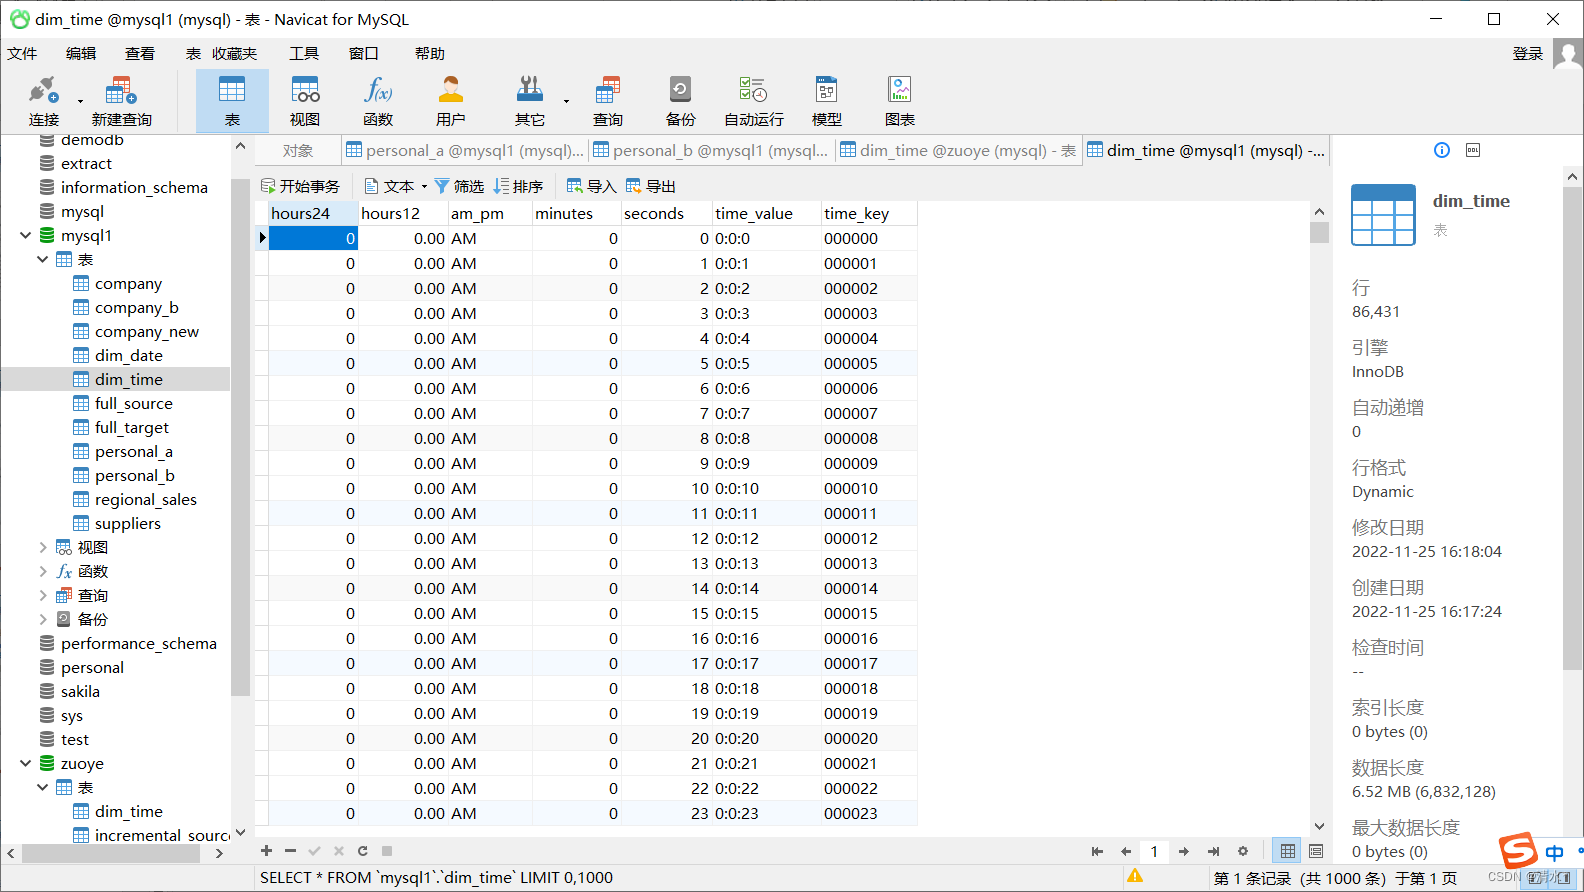This screenshot has height=892, width=1584.
Task: Expand the mysql1 查询 node
Action: (42, 595)
